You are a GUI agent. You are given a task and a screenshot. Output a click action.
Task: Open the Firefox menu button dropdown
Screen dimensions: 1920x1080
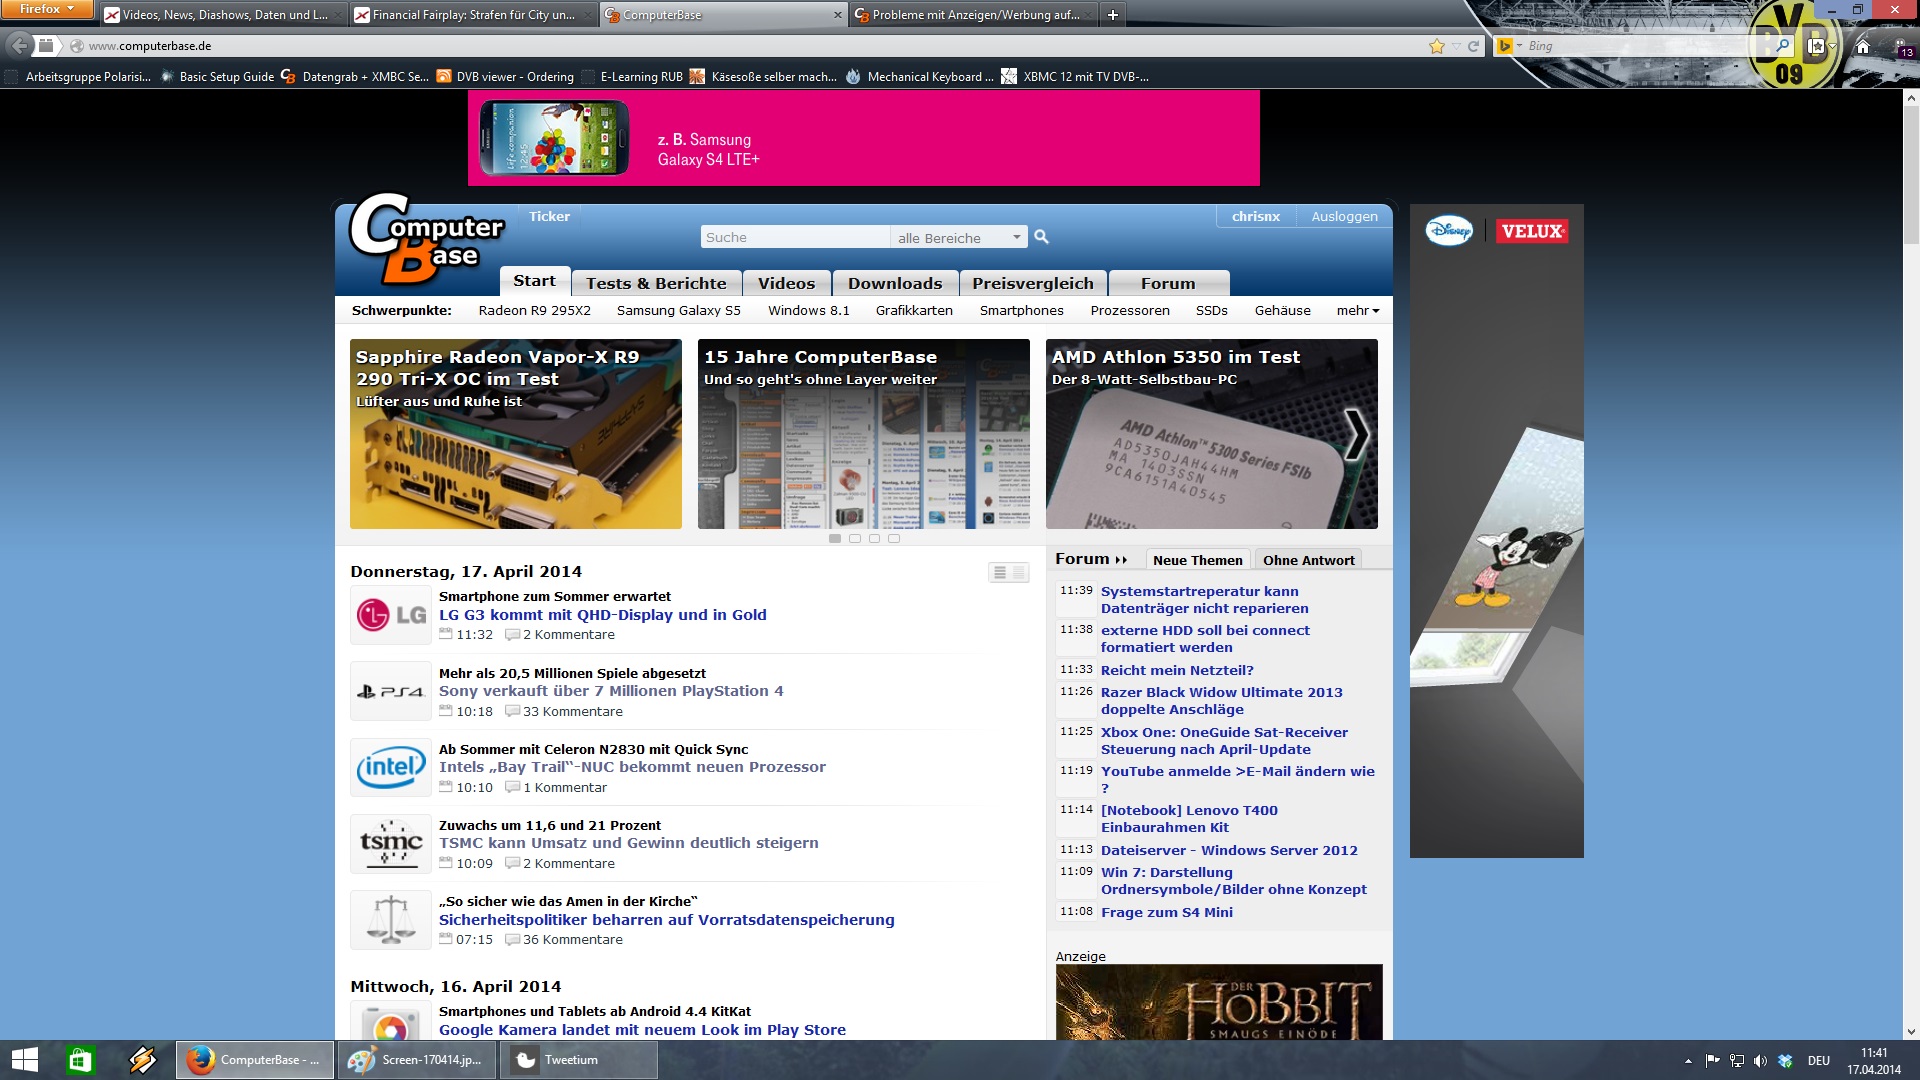click(x=46, y=9)
